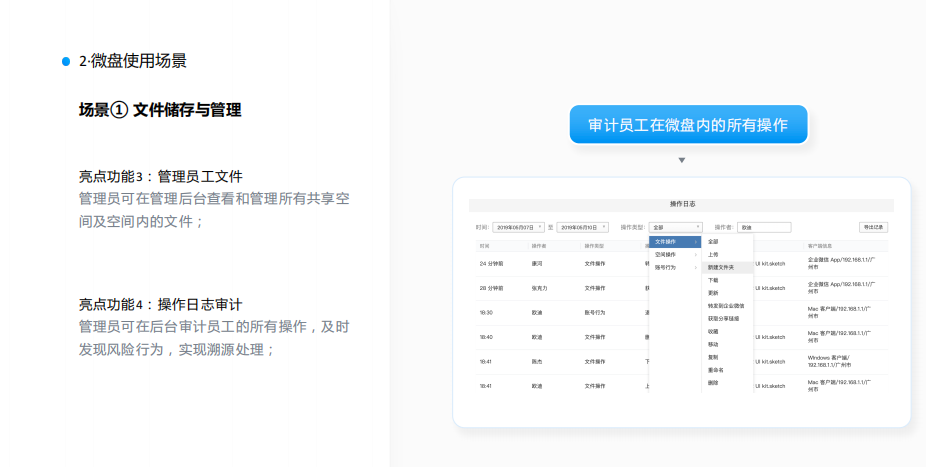Expand the 操作类型 combo box showing 全部

tap(675, 227)
